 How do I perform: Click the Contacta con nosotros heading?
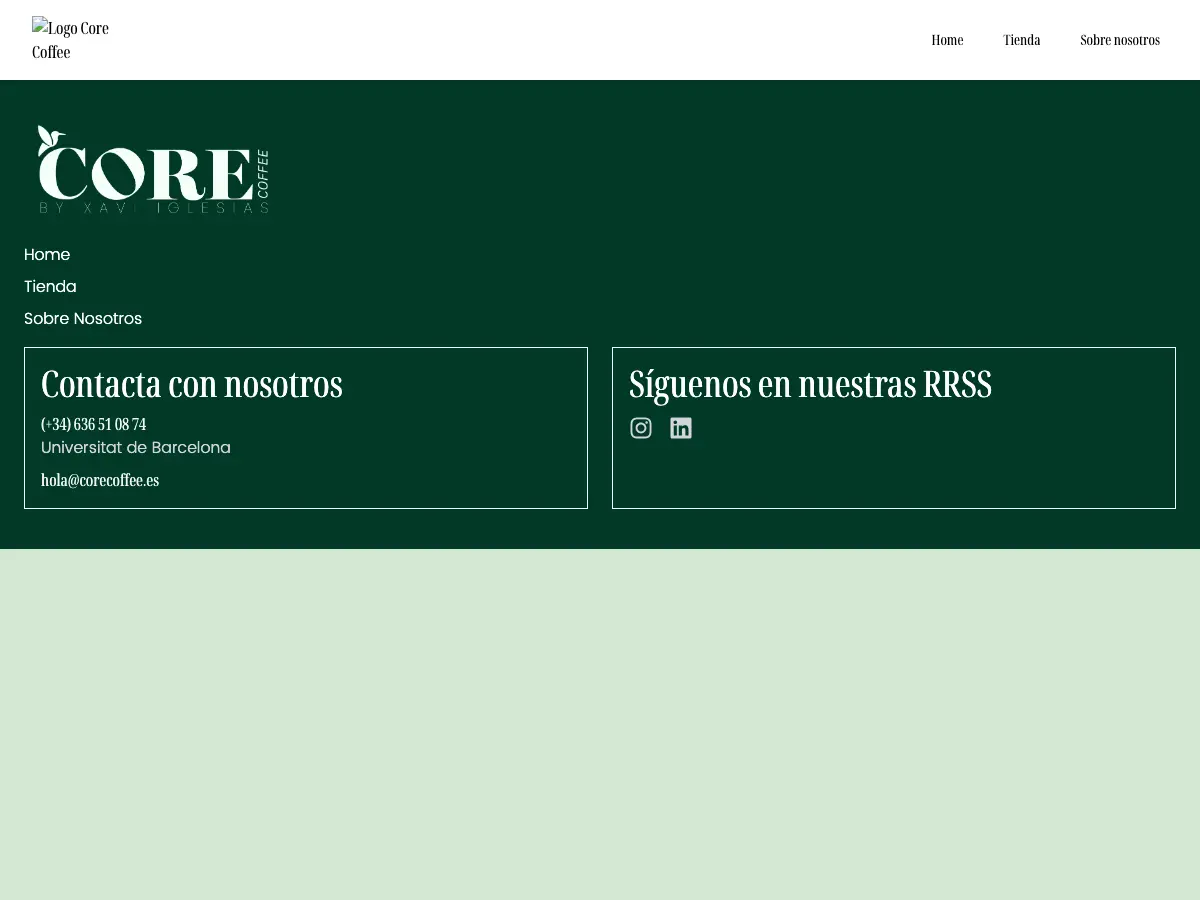pos(192,384)
